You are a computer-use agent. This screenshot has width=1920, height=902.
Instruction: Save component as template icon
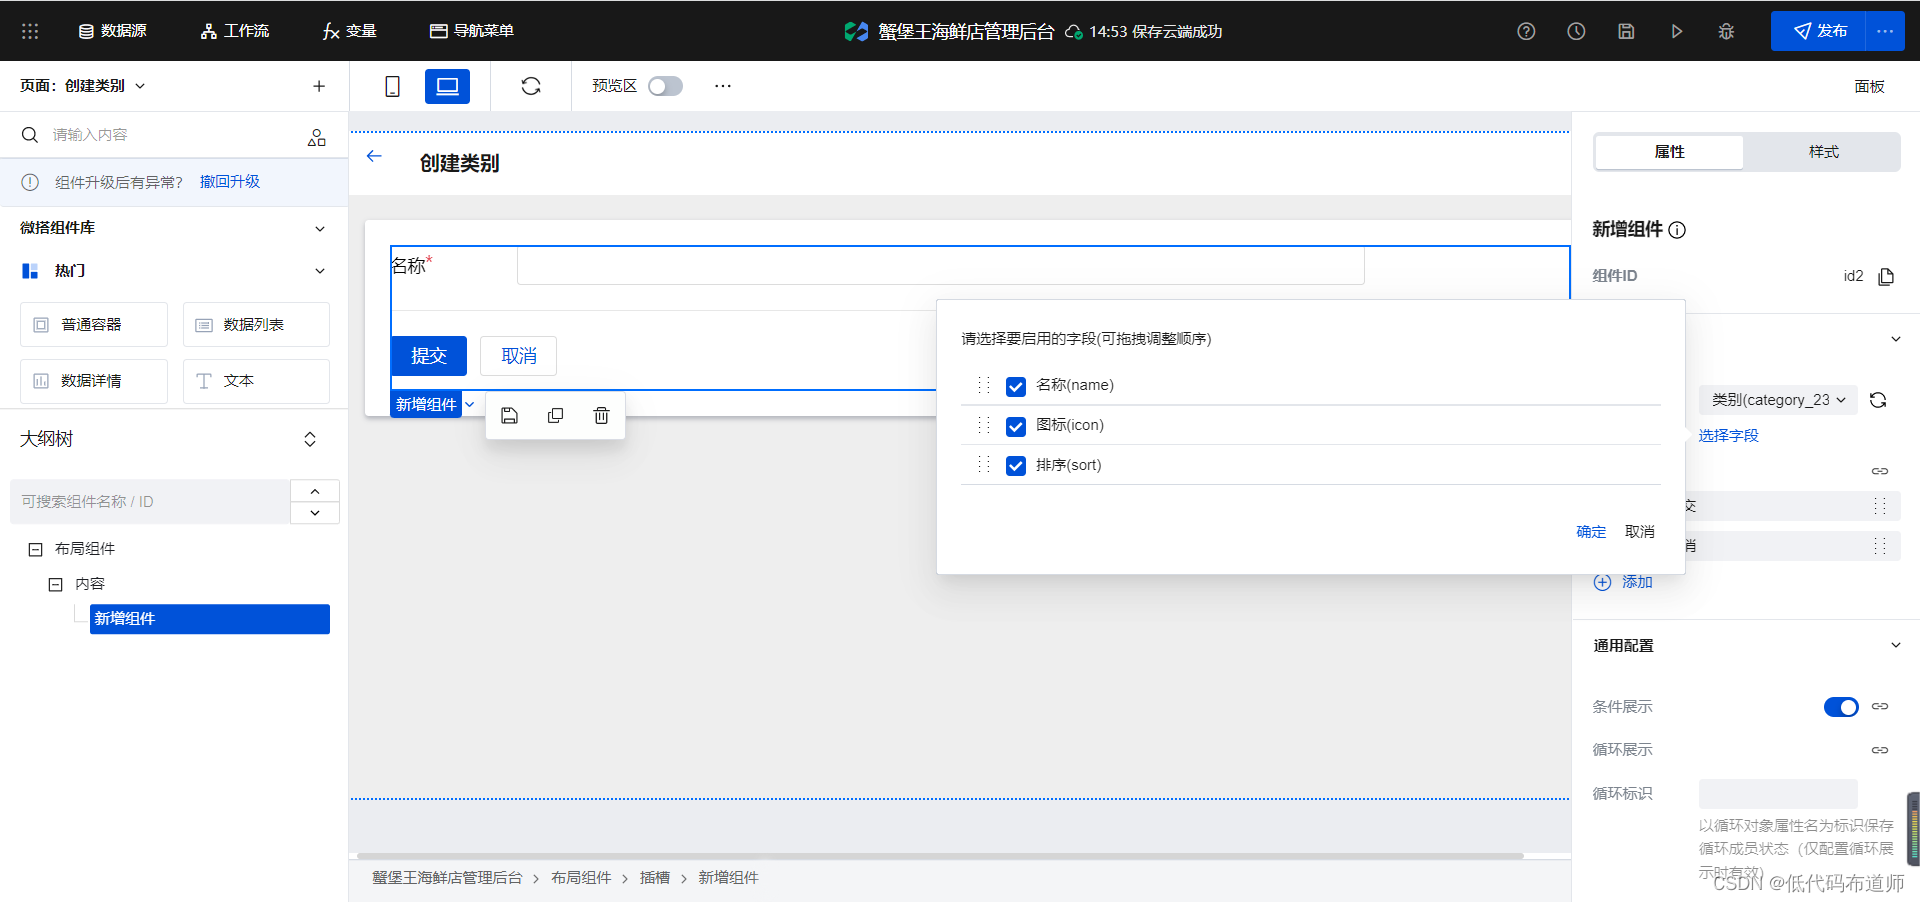pyautogui.click(x=509, y=416)
